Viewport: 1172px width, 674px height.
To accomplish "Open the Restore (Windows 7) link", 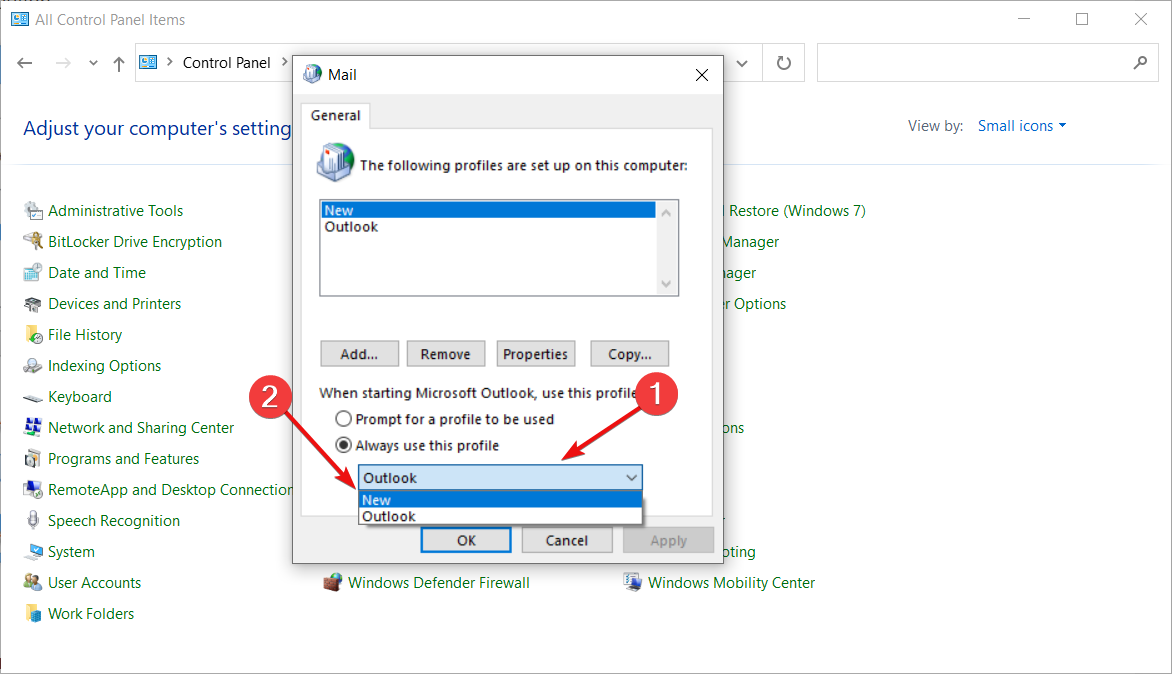I will click(x=797, y=211).
